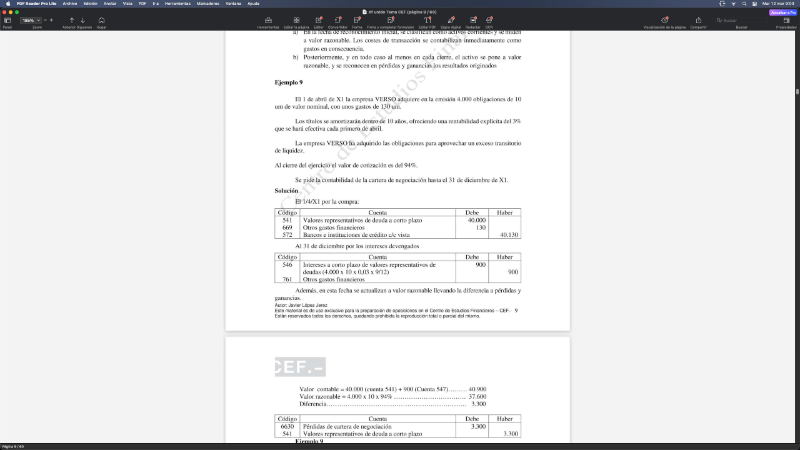
Task: Select the Editar PDF tool
Action: point(427,20)
